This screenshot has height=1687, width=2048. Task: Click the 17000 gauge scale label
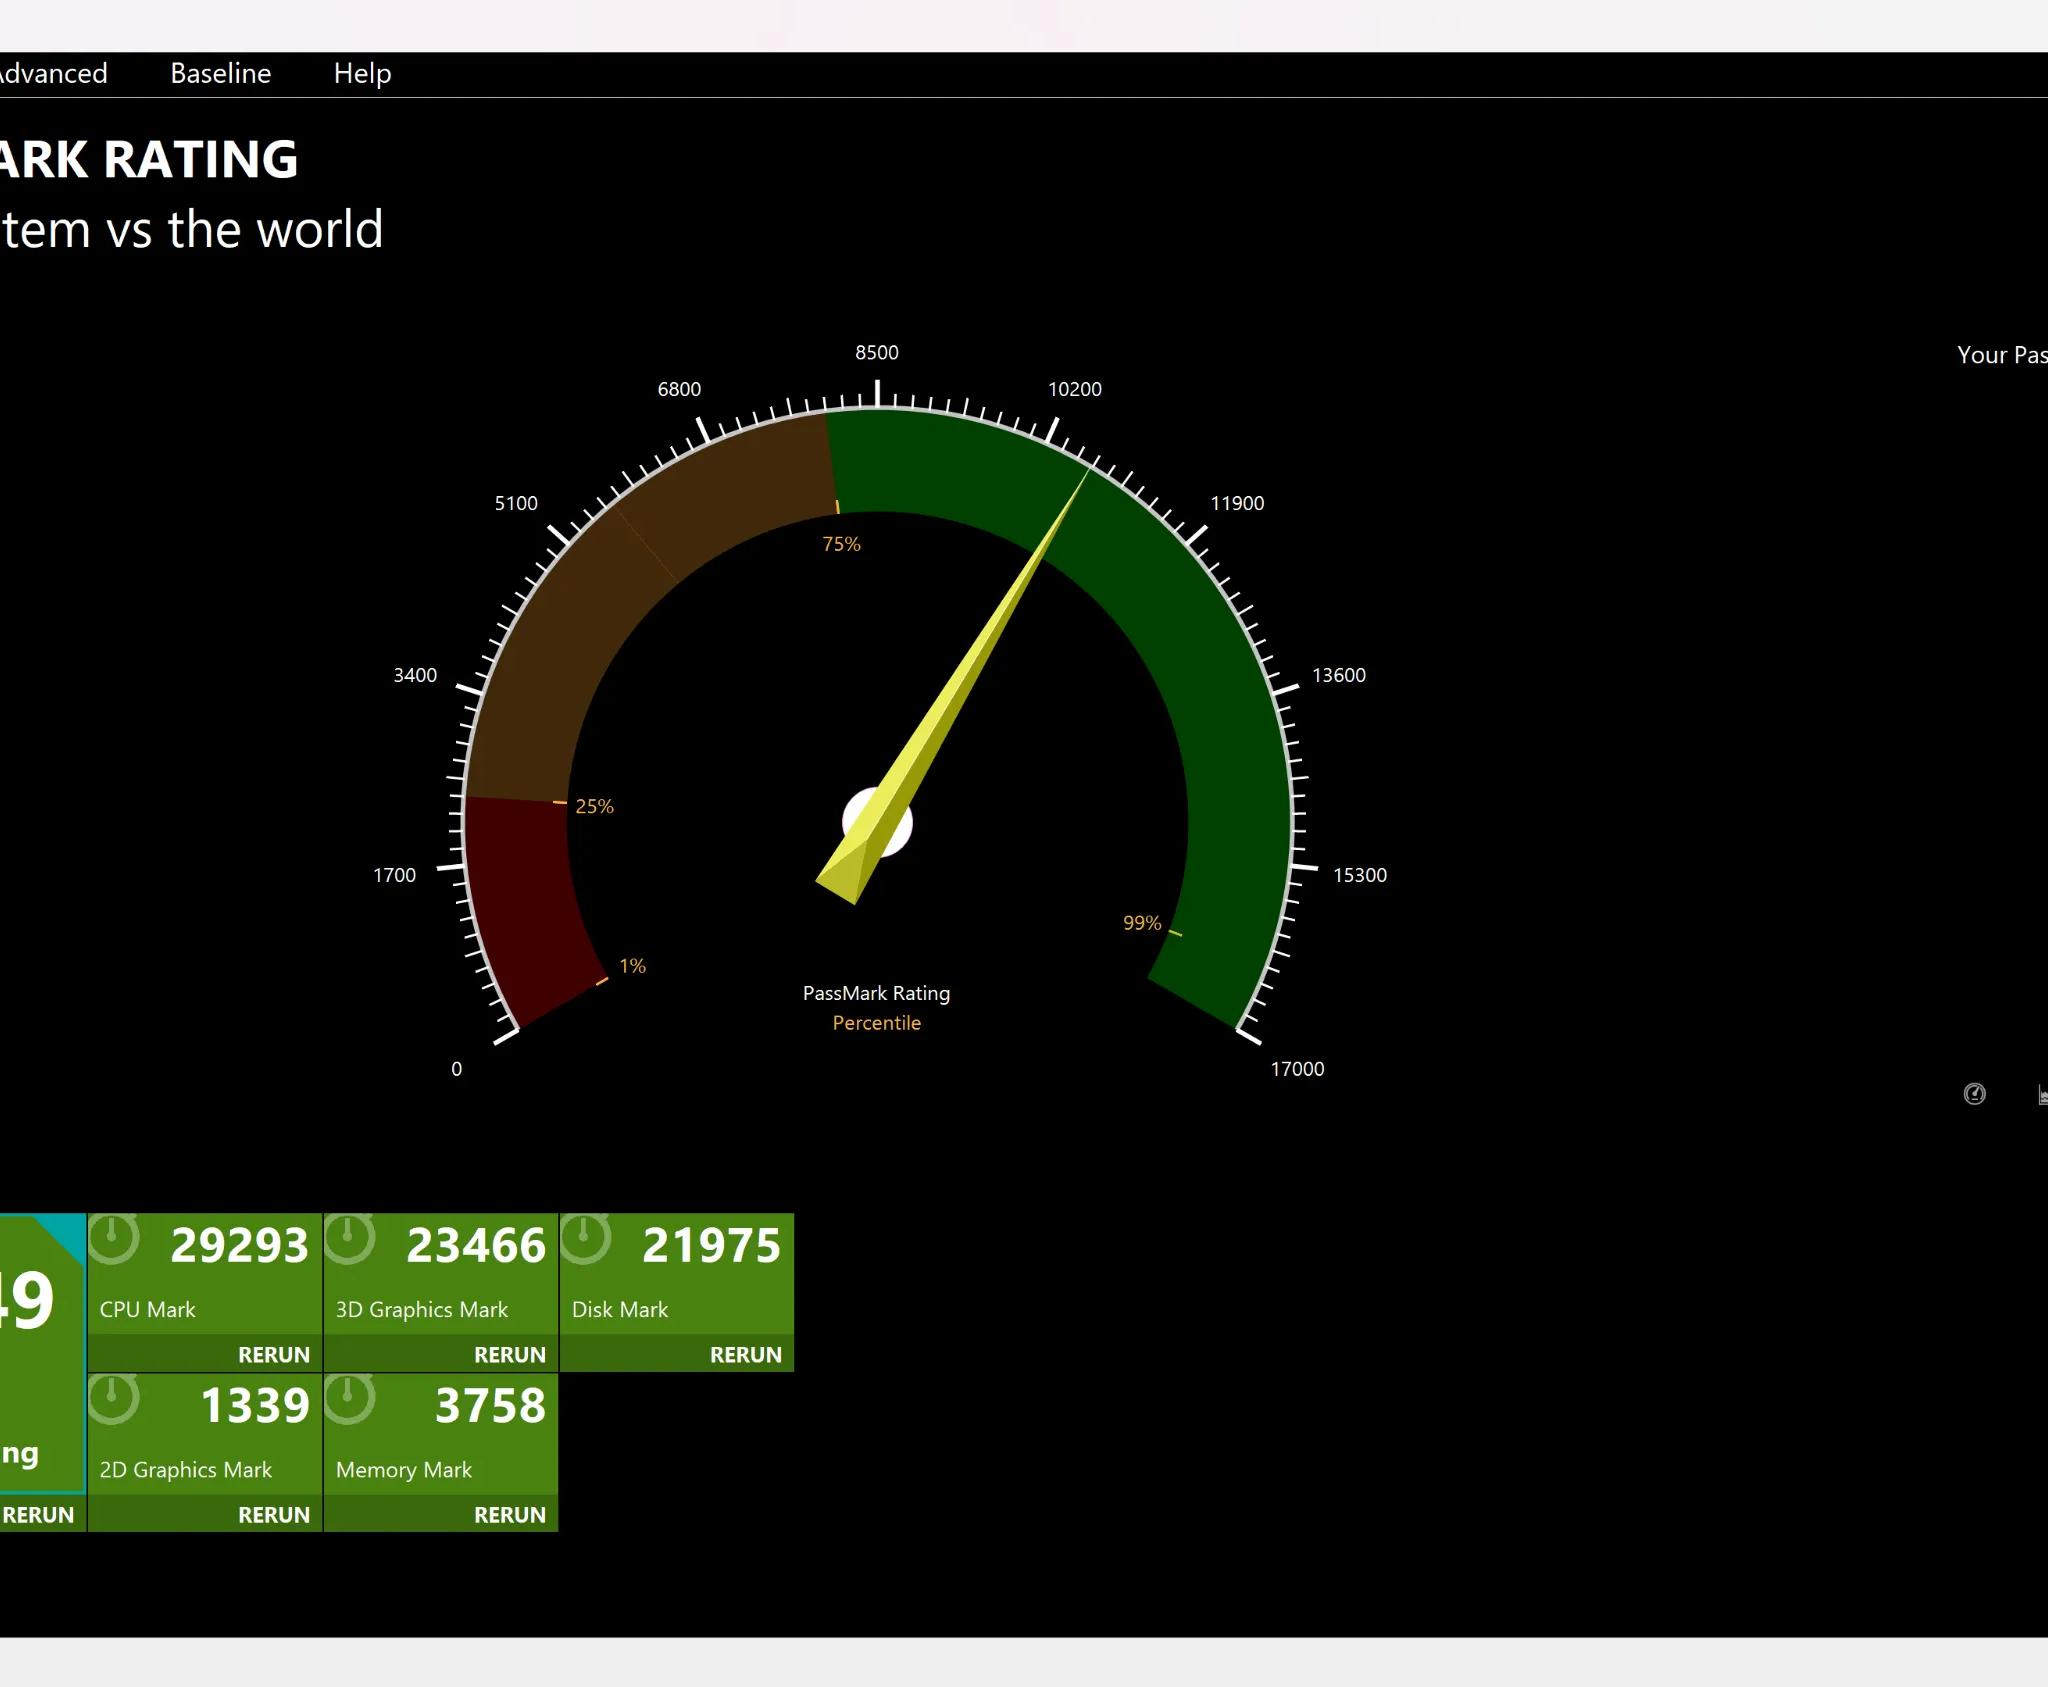coord(1298,1069)
